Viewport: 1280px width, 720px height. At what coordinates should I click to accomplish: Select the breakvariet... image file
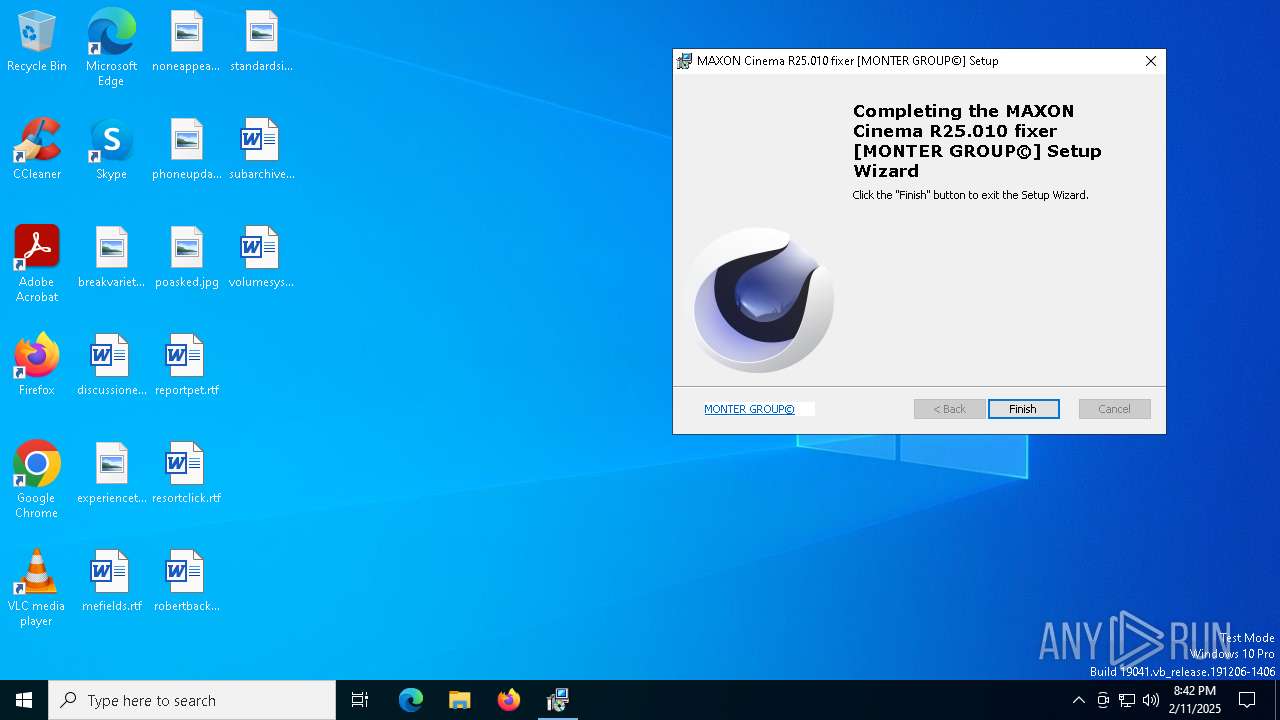[x=111, y=258]
